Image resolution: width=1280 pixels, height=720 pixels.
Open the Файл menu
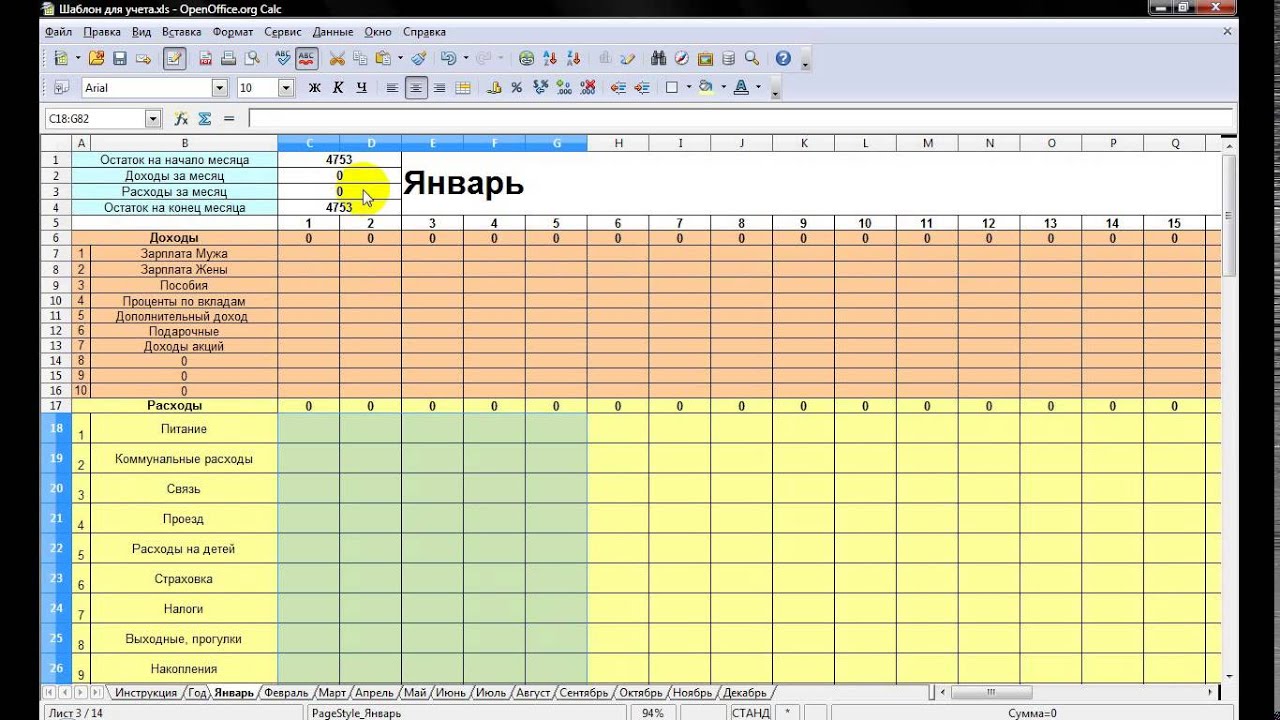[x=58, y=32]
